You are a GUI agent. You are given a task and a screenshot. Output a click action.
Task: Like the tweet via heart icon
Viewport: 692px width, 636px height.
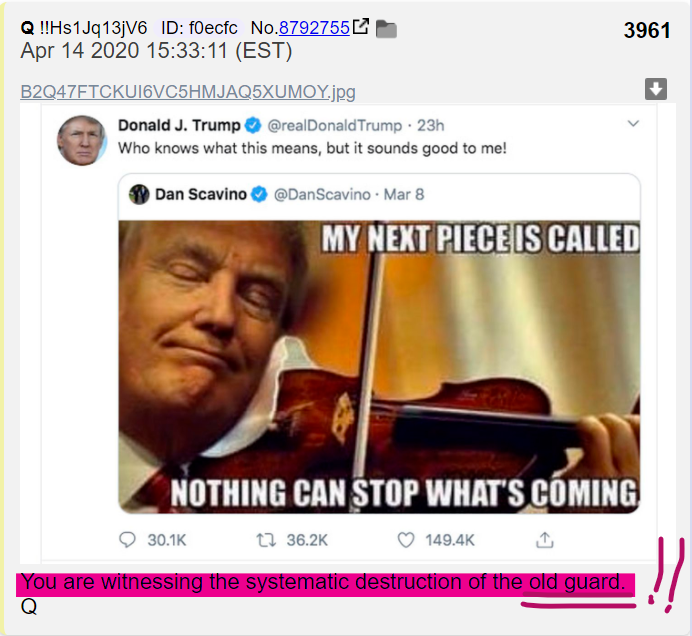[406, 540]
